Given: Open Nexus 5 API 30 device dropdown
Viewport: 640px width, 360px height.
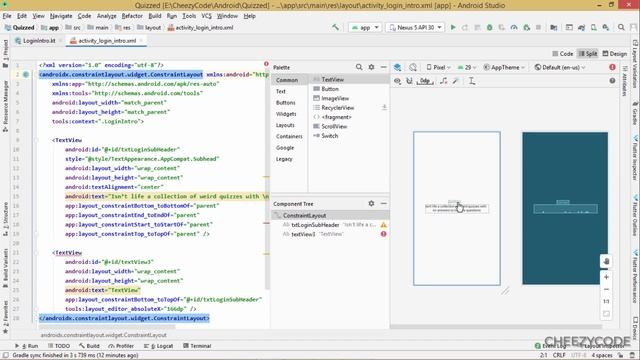Looking at the screenshot, I should point(416,27).
